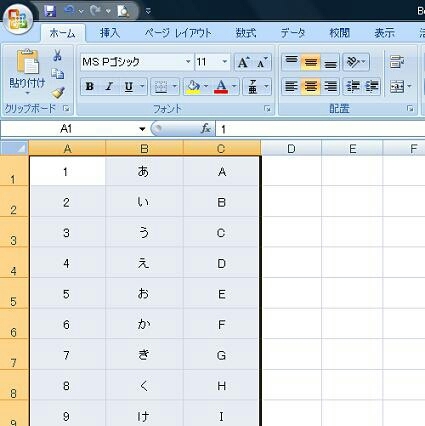Click the Cut scissors icon
The width and height of the screenshot is (425, 426).
click(57, 56)
